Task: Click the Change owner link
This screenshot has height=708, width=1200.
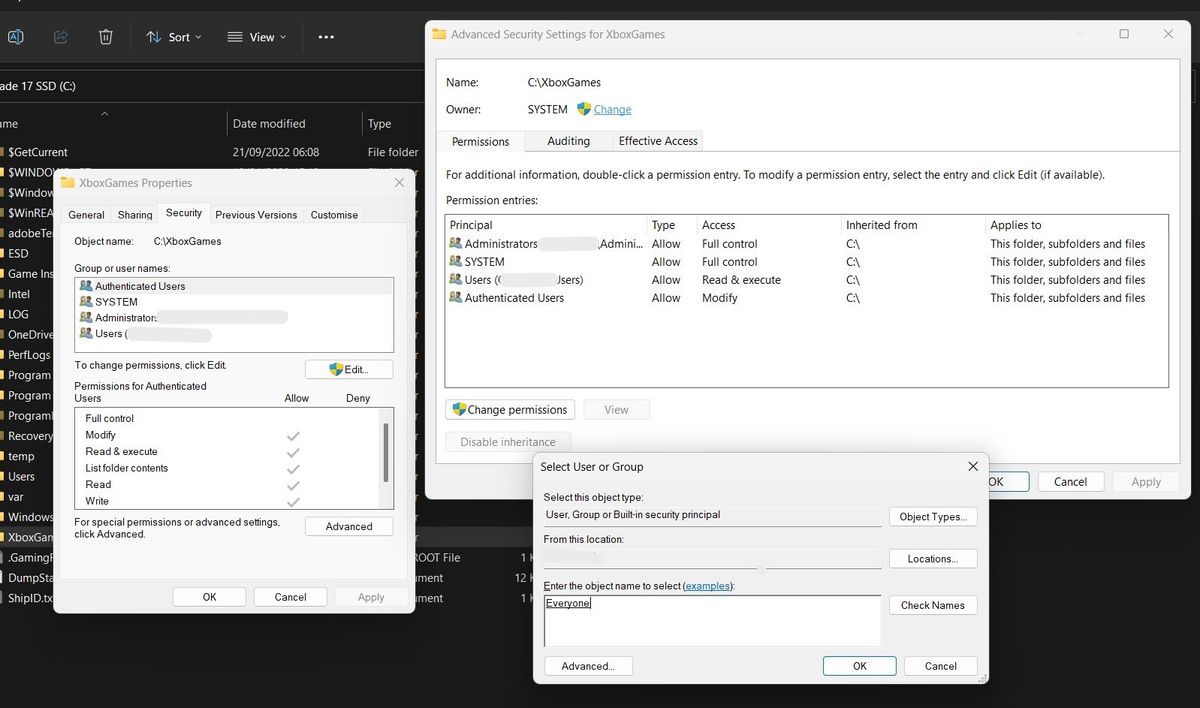Action: pyautogui.click(x=612, y=109)
